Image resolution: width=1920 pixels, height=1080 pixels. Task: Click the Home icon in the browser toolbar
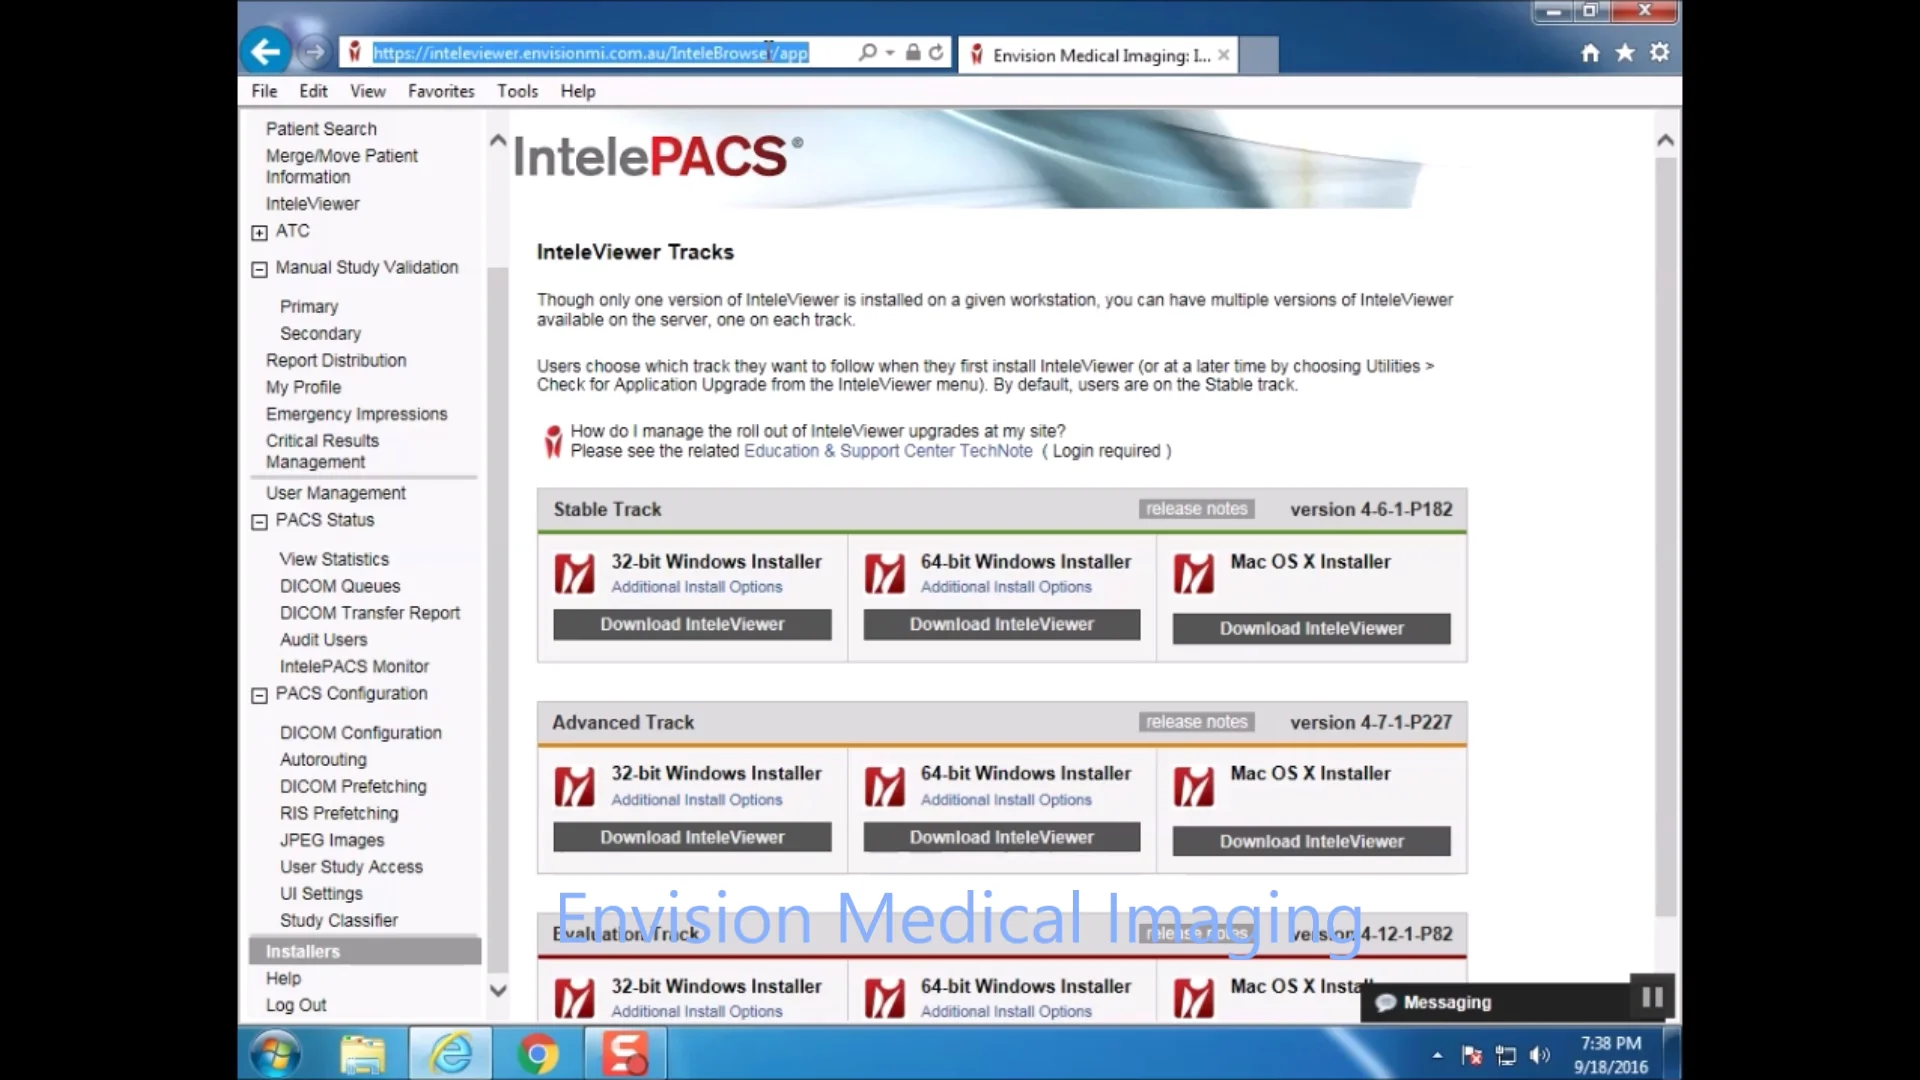point(1589,52)
